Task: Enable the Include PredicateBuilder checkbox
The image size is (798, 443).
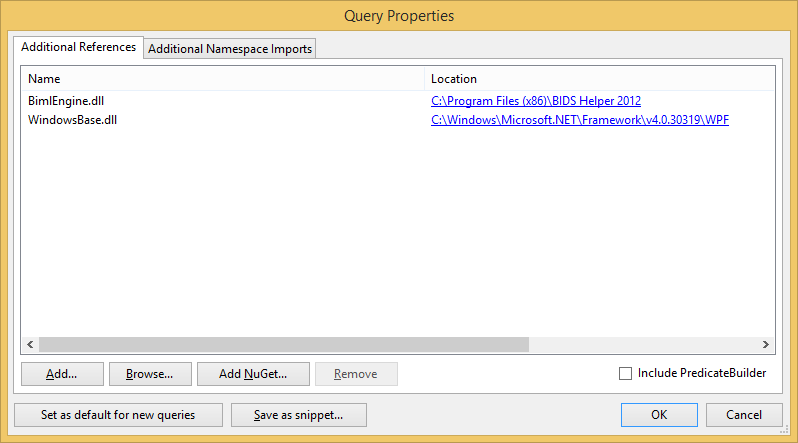Action: (x=626, y=374)
